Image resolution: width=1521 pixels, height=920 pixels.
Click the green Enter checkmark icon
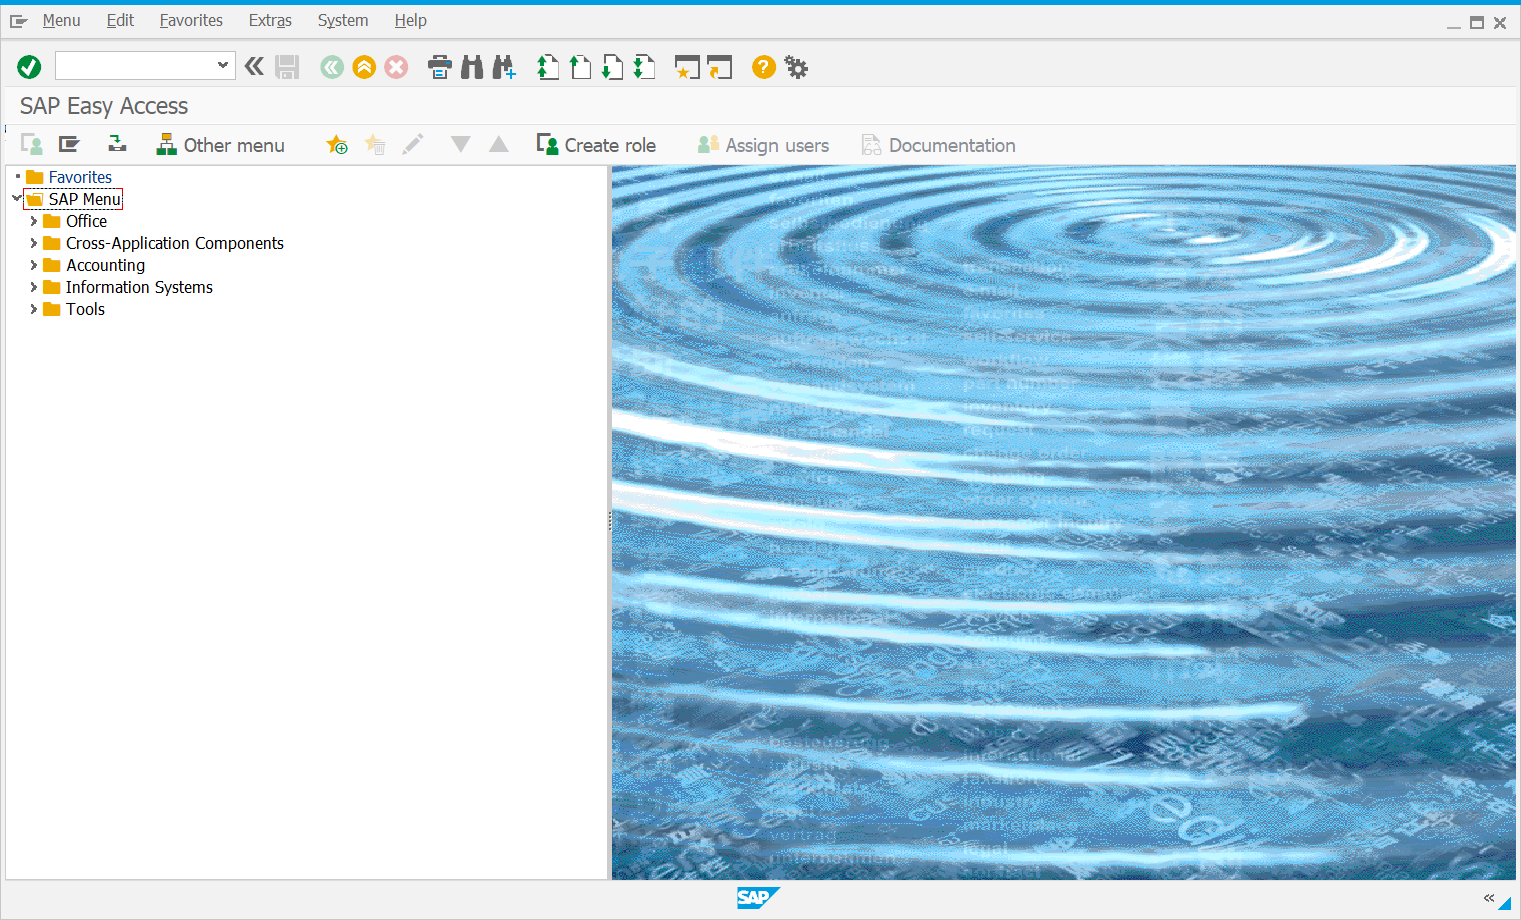click(29, 67)
